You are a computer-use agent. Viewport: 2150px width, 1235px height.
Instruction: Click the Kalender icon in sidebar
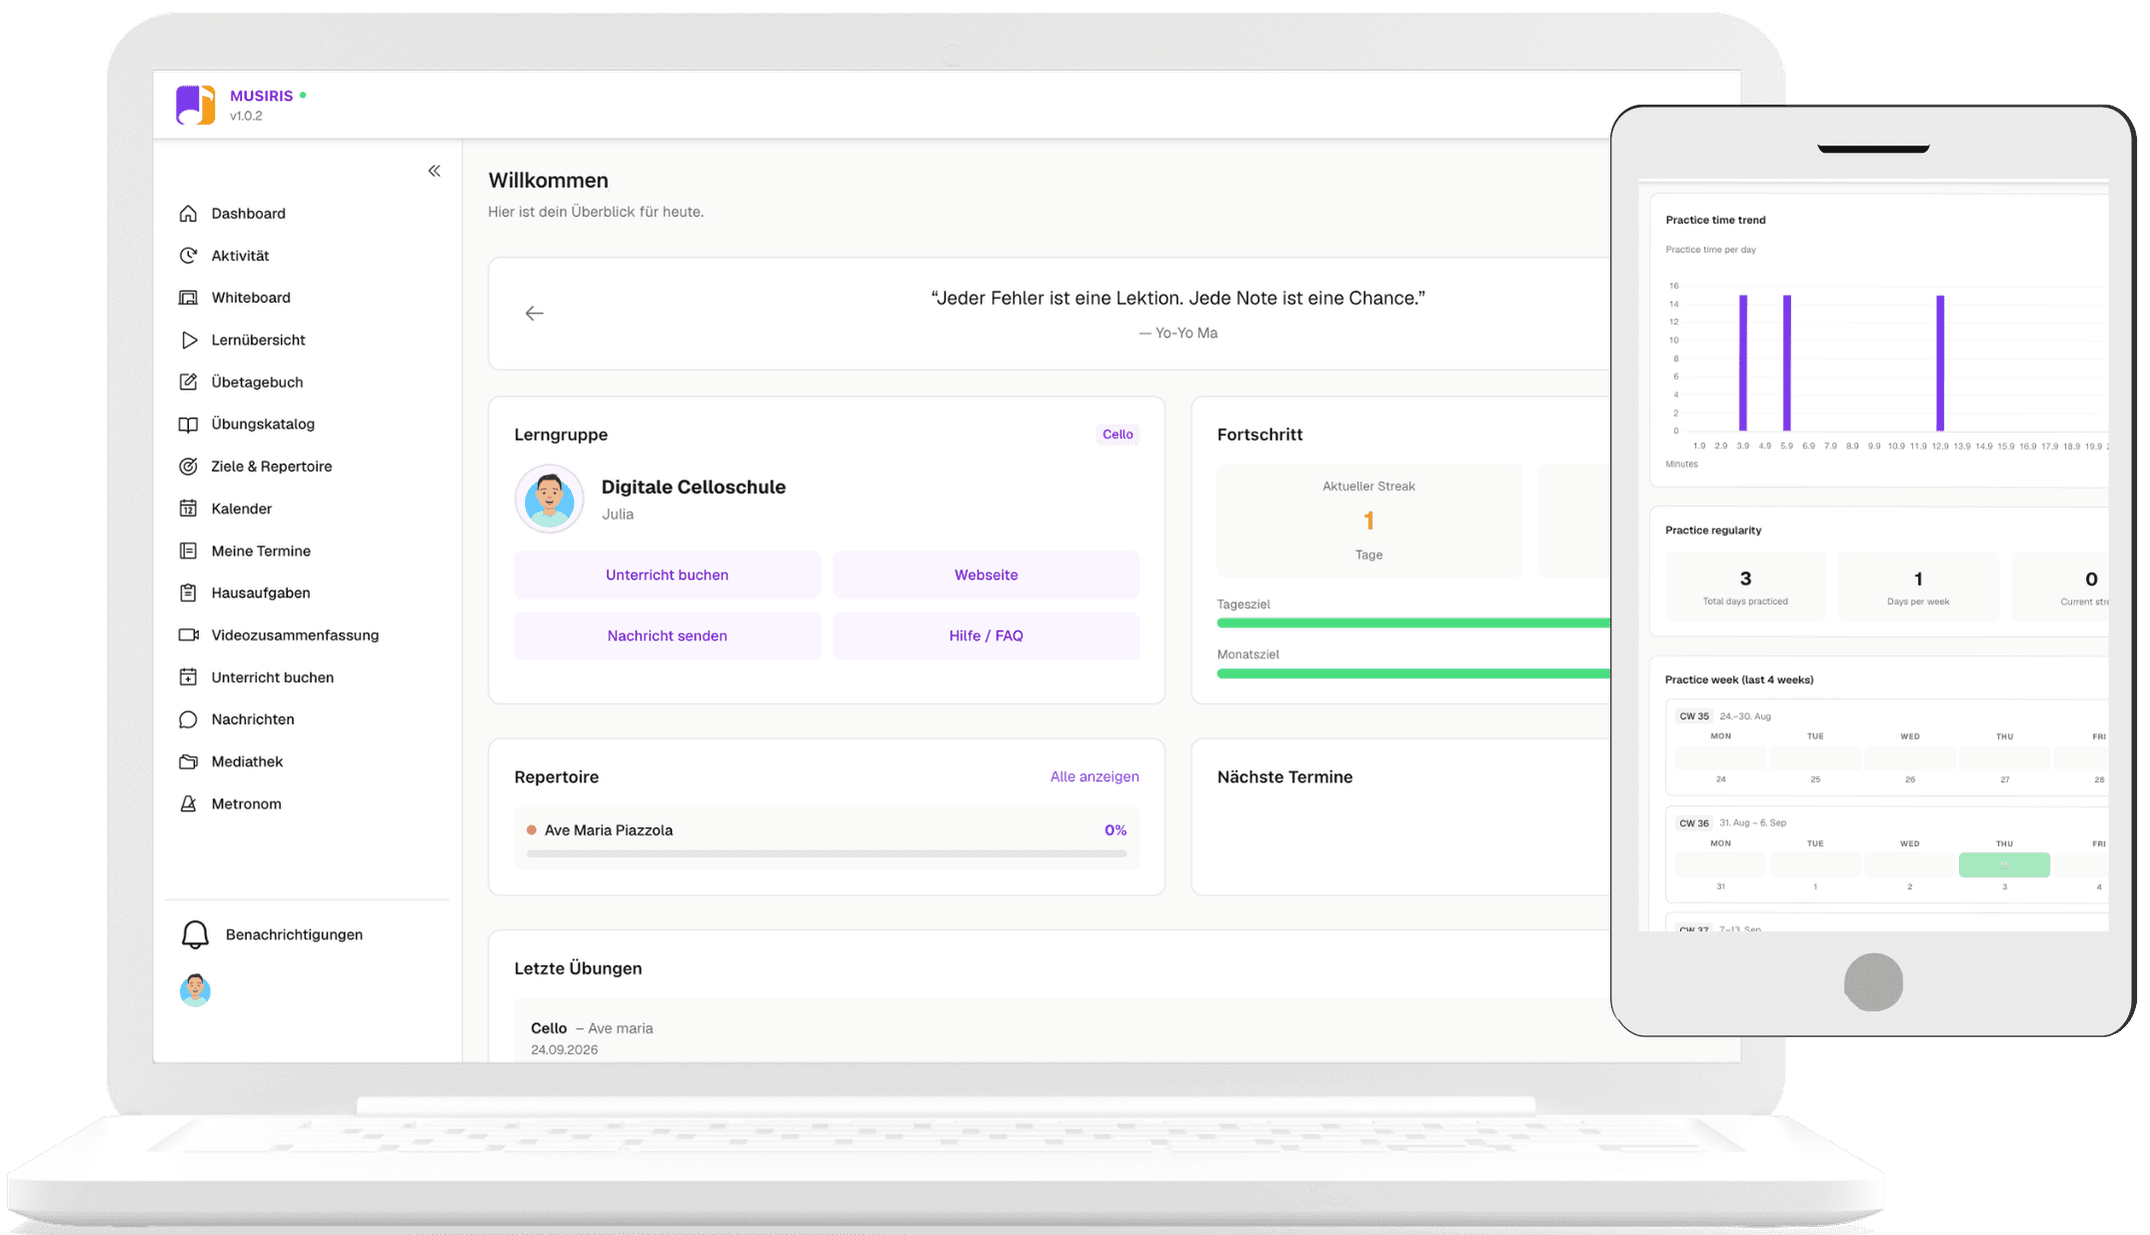[188, 508]
